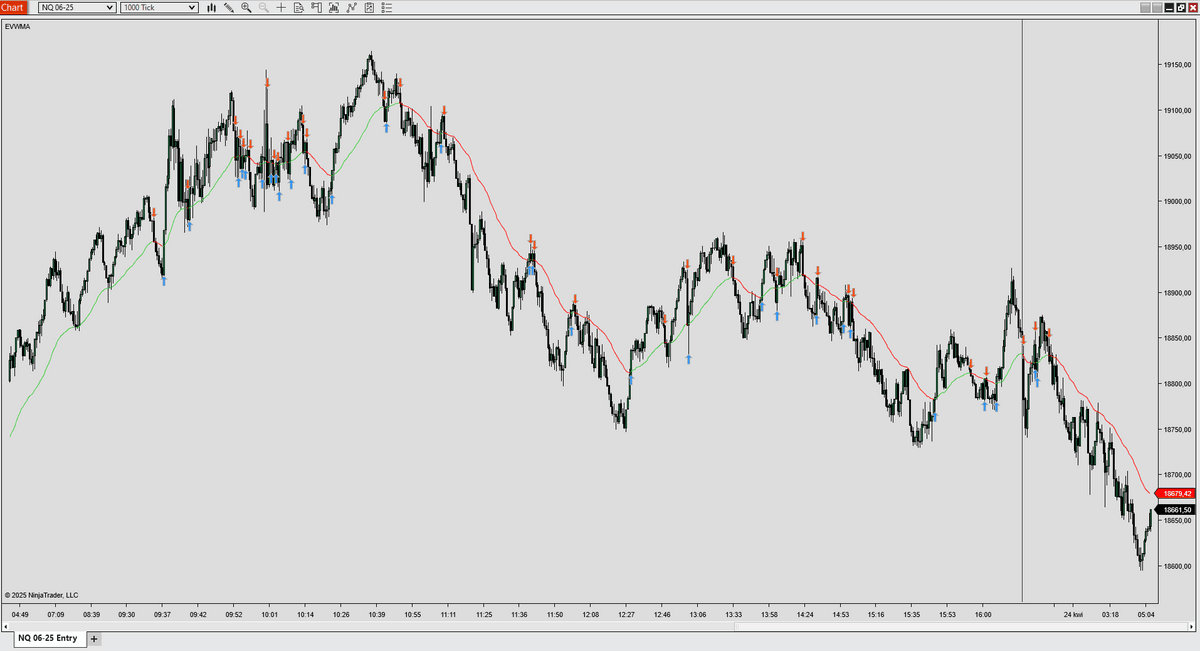This screenshot has height=651, width=1200.
Task: Open the Drawing Tools pencil menu
Action: (x=229, y=7)
